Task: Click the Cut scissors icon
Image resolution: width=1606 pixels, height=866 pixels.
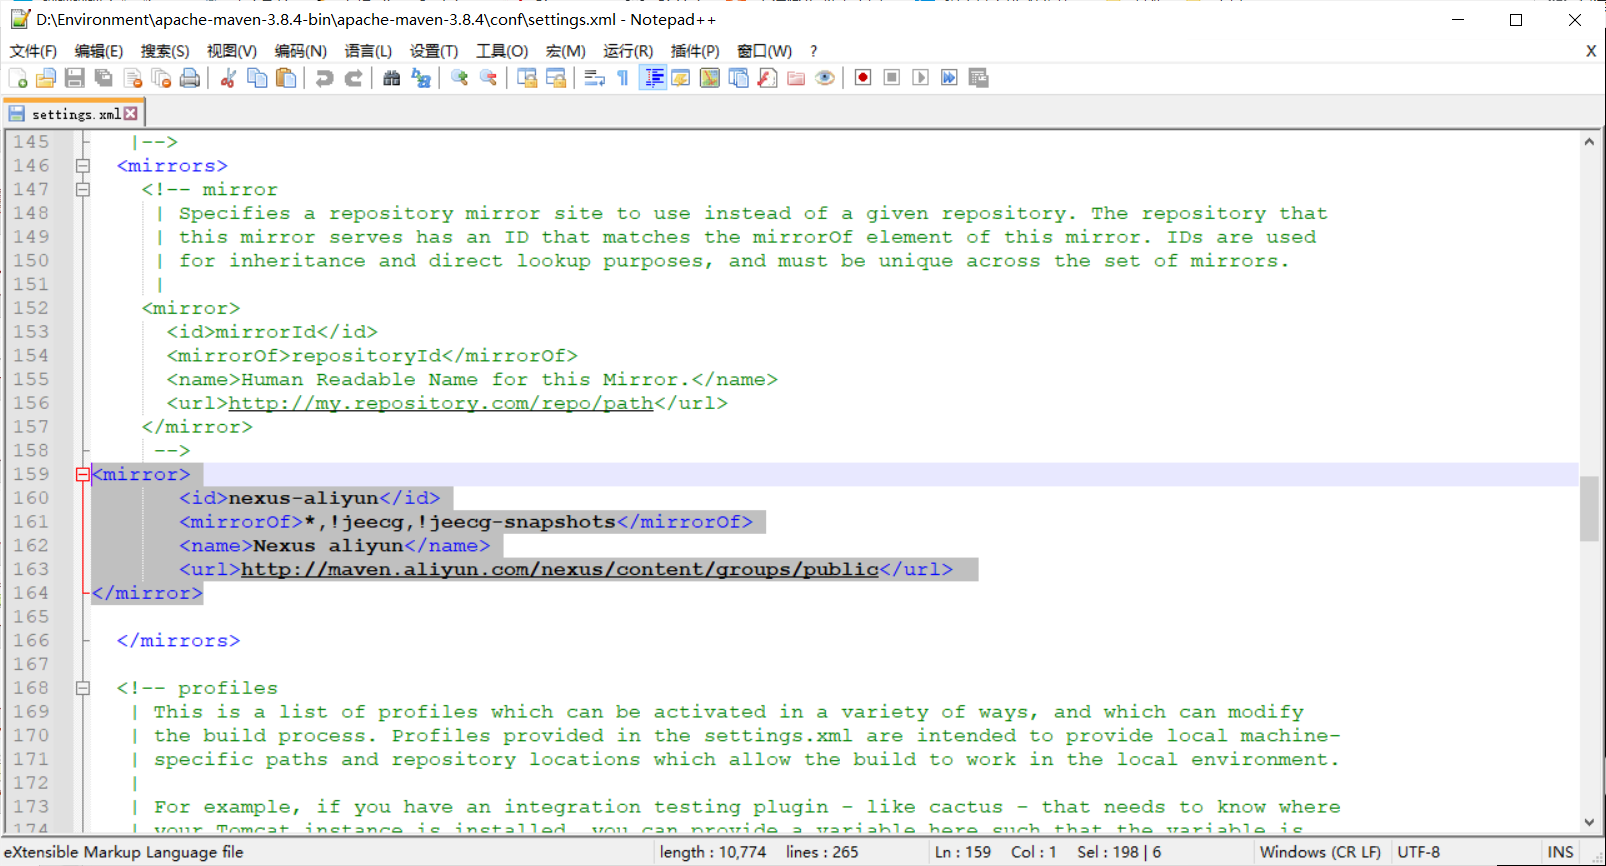Action: pos(228,78)
